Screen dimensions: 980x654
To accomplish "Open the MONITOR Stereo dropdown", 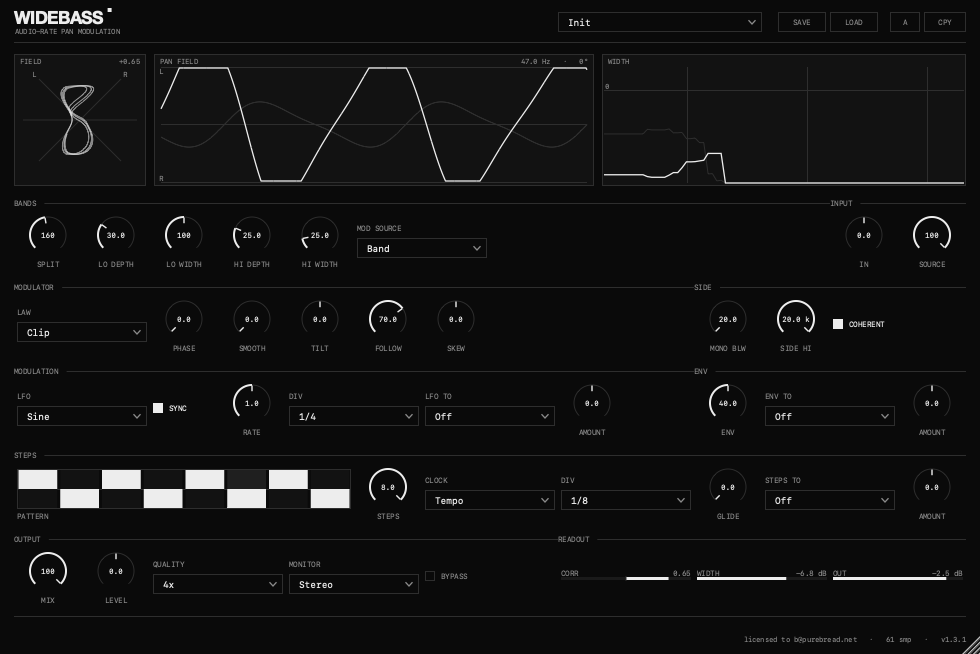I will (x=354, y=584).
